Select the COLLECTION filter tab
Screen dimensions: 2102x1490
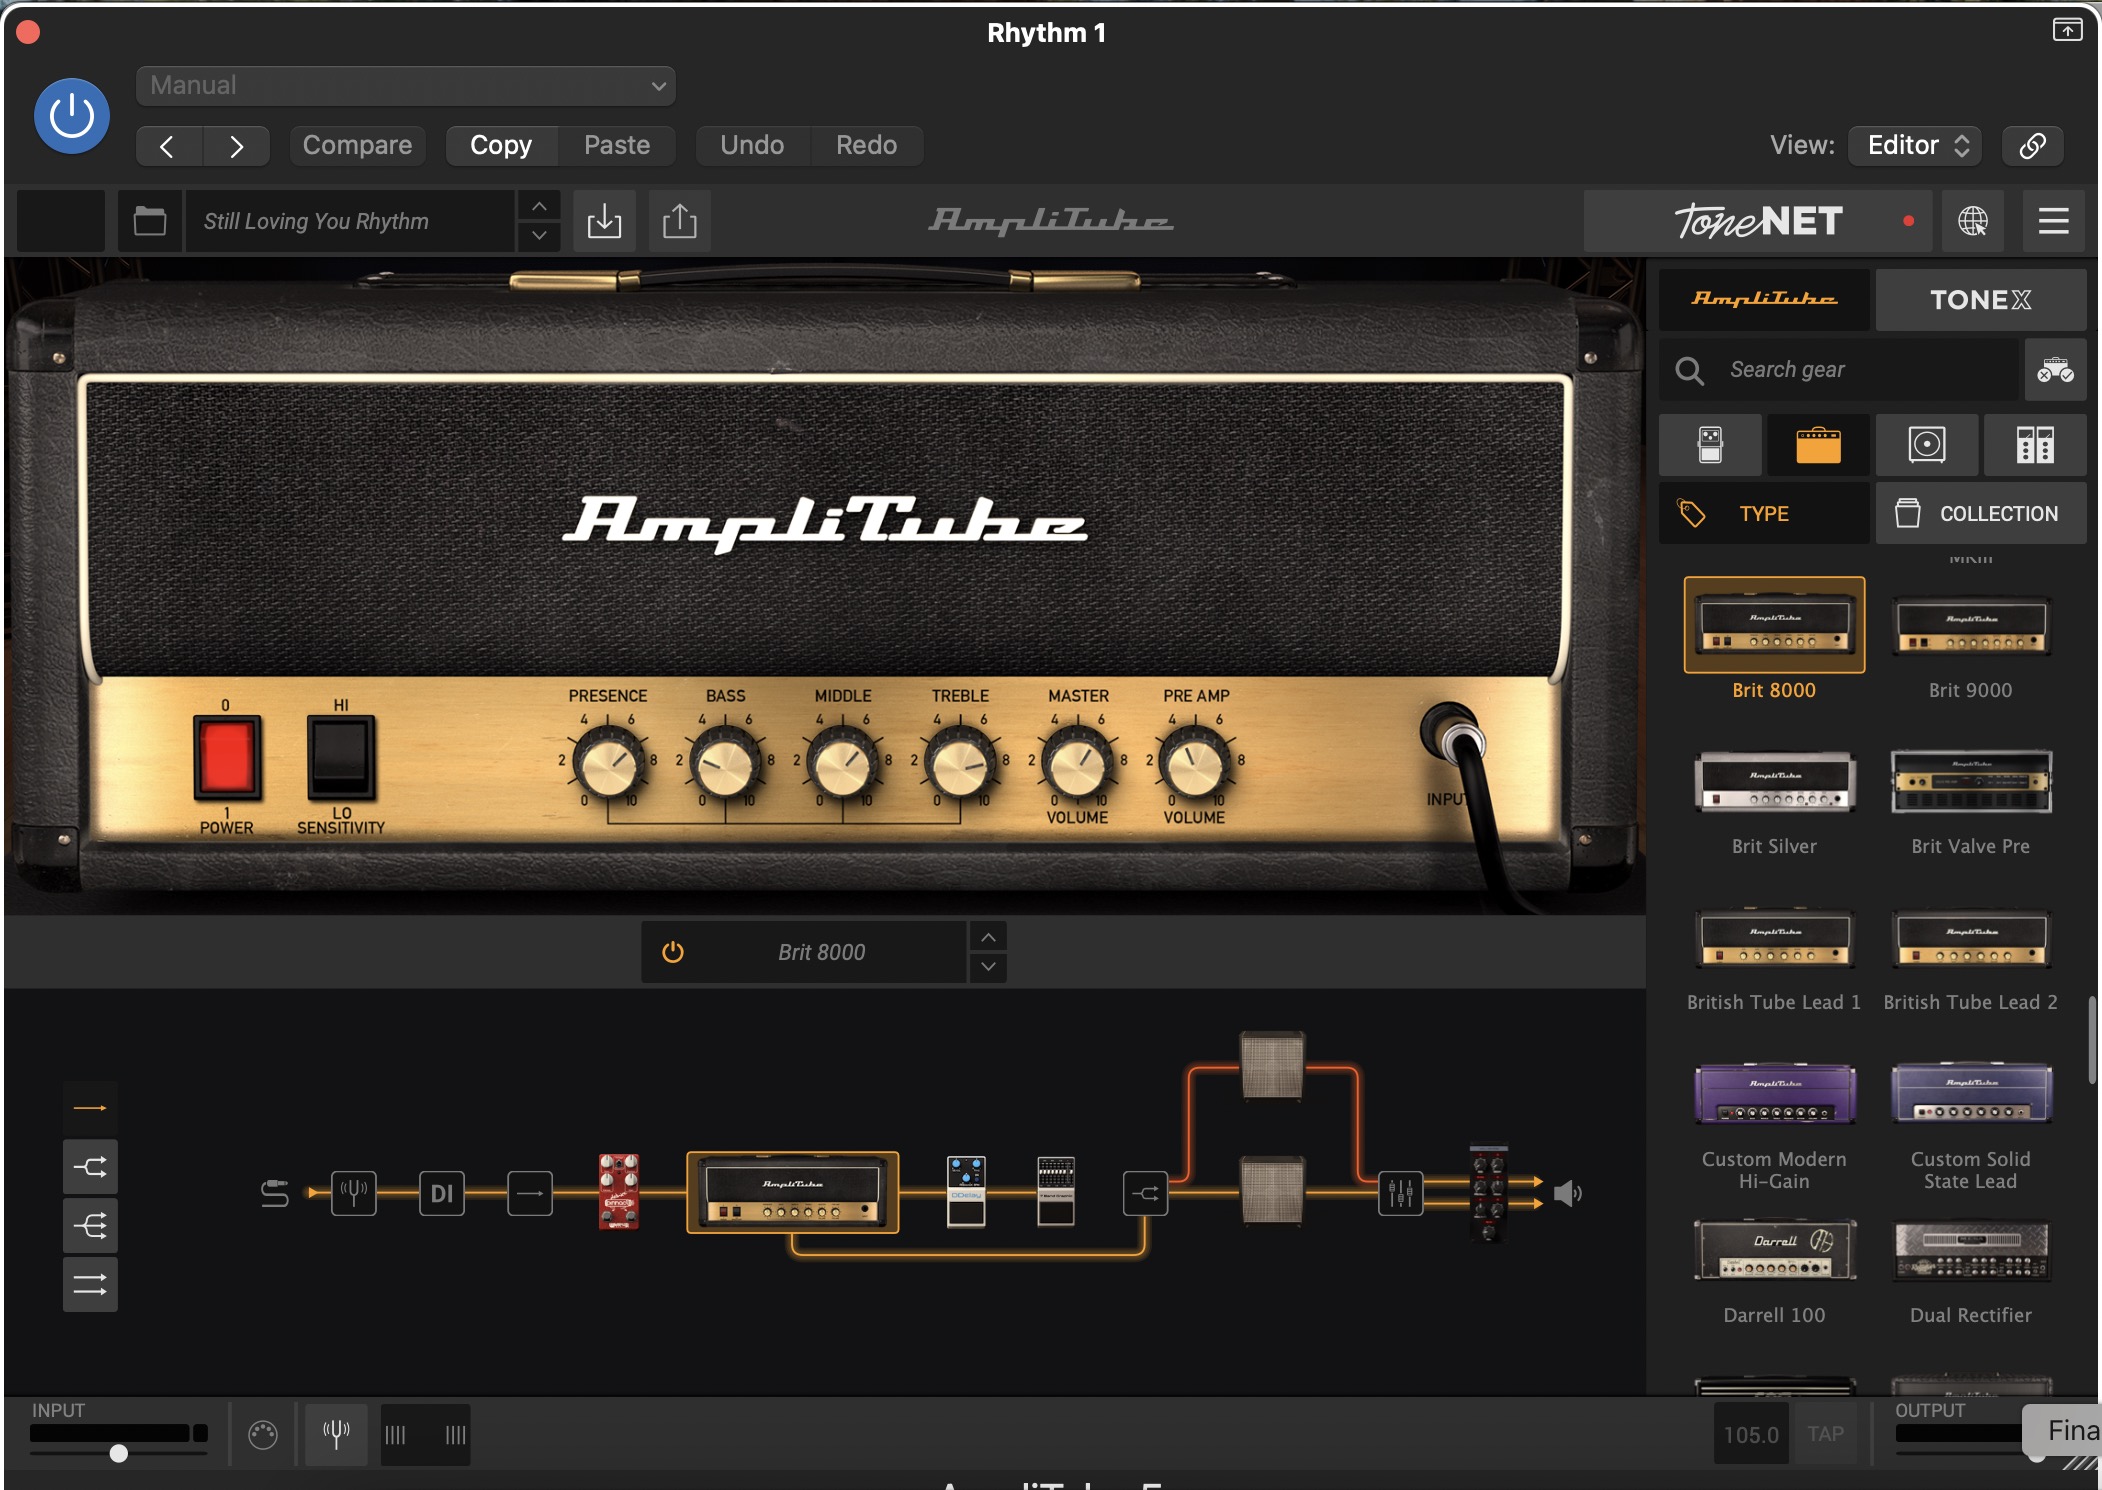point(1980,513)
